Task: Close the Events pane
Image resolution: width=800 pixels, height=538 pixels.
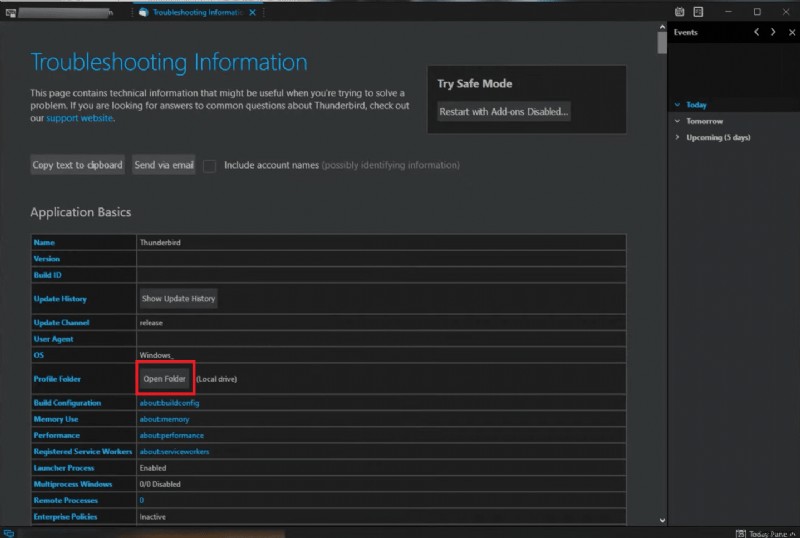Action: (792, 32)
